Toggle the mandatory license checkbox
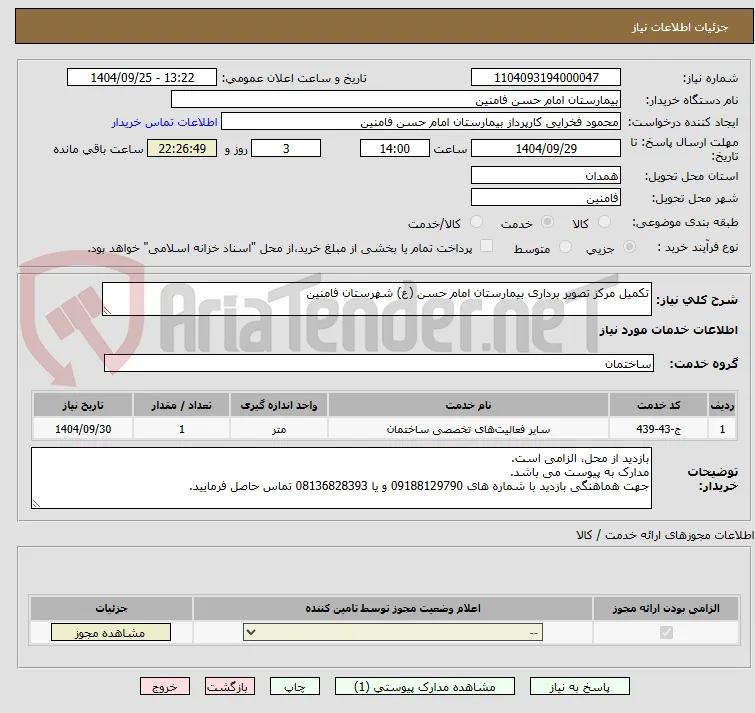 (666, 632)
